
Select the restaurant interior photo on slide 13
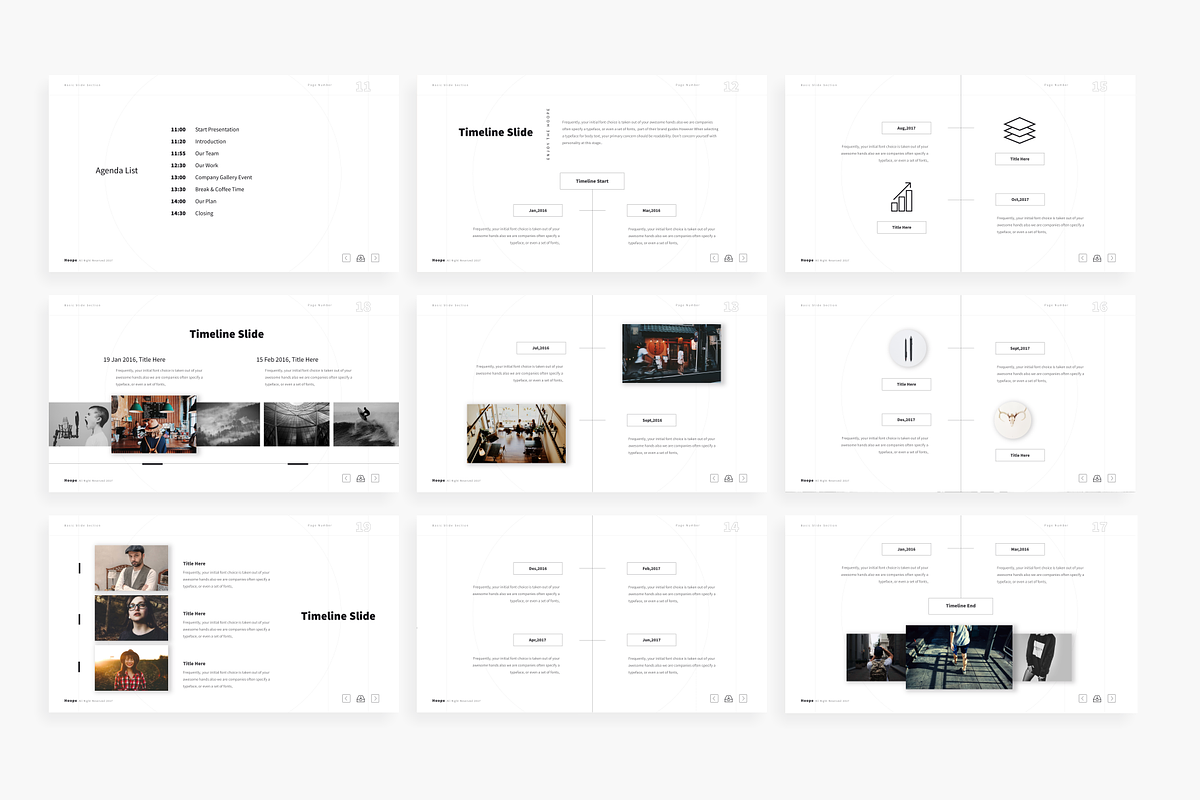[517, 432]
